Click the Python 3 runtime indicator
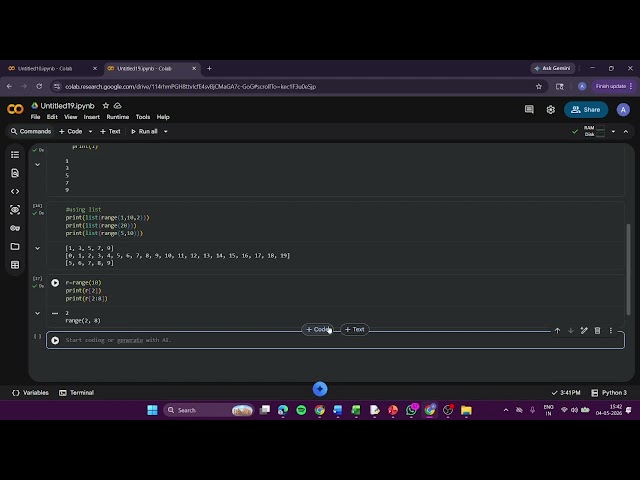The image size is (640, 480). tap(608, 393)
